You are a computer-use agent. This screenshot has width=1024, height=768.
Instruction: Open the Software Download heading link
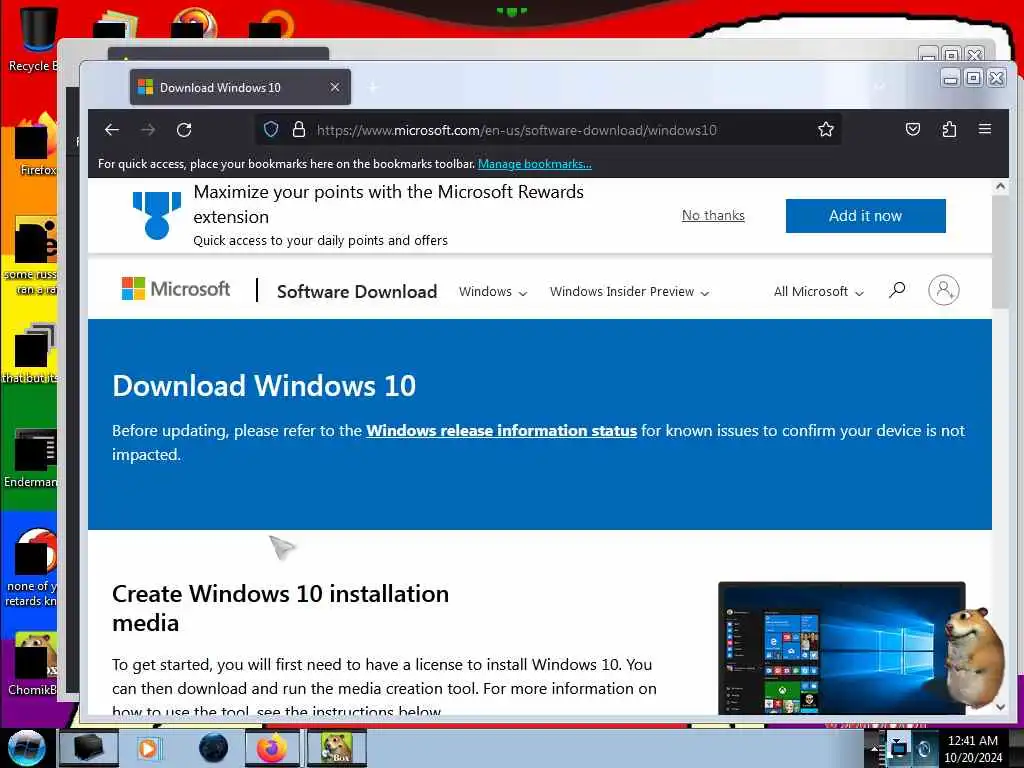pyautogui.click(x=357, y=291)
